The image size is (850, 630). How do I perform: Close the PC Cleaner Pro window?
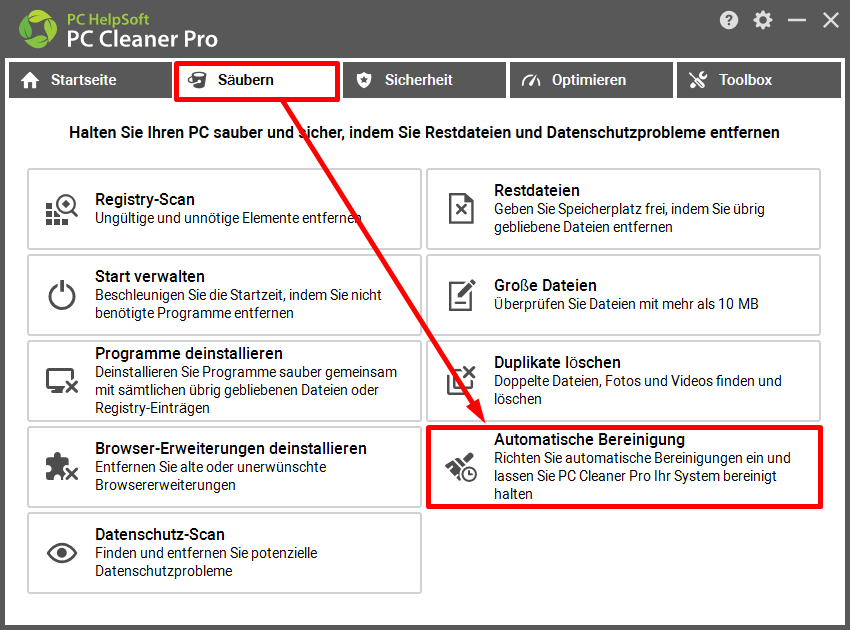pos(830,21)
